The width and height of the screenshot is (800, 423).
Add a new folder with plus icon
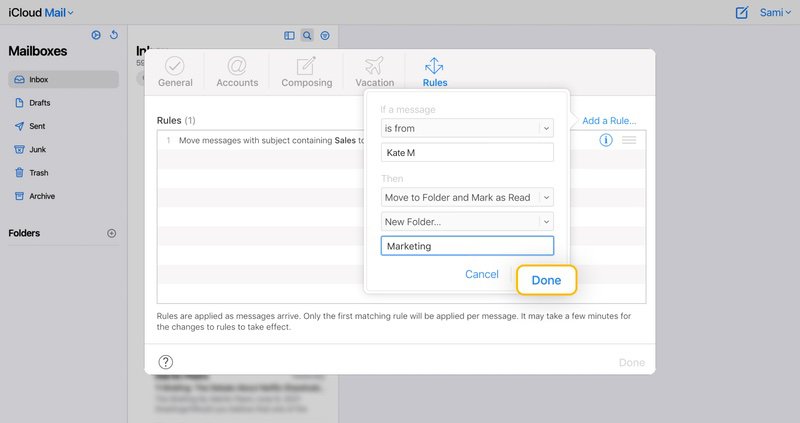112,233
